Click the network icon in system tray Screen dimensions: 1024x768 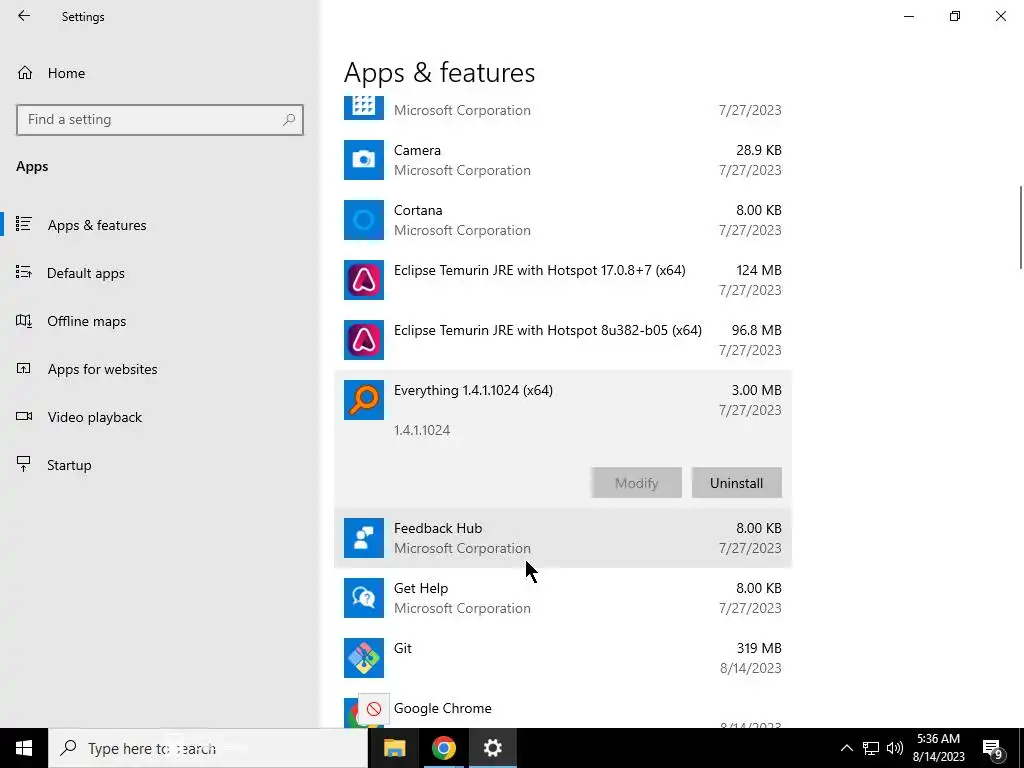click(871, 748)
